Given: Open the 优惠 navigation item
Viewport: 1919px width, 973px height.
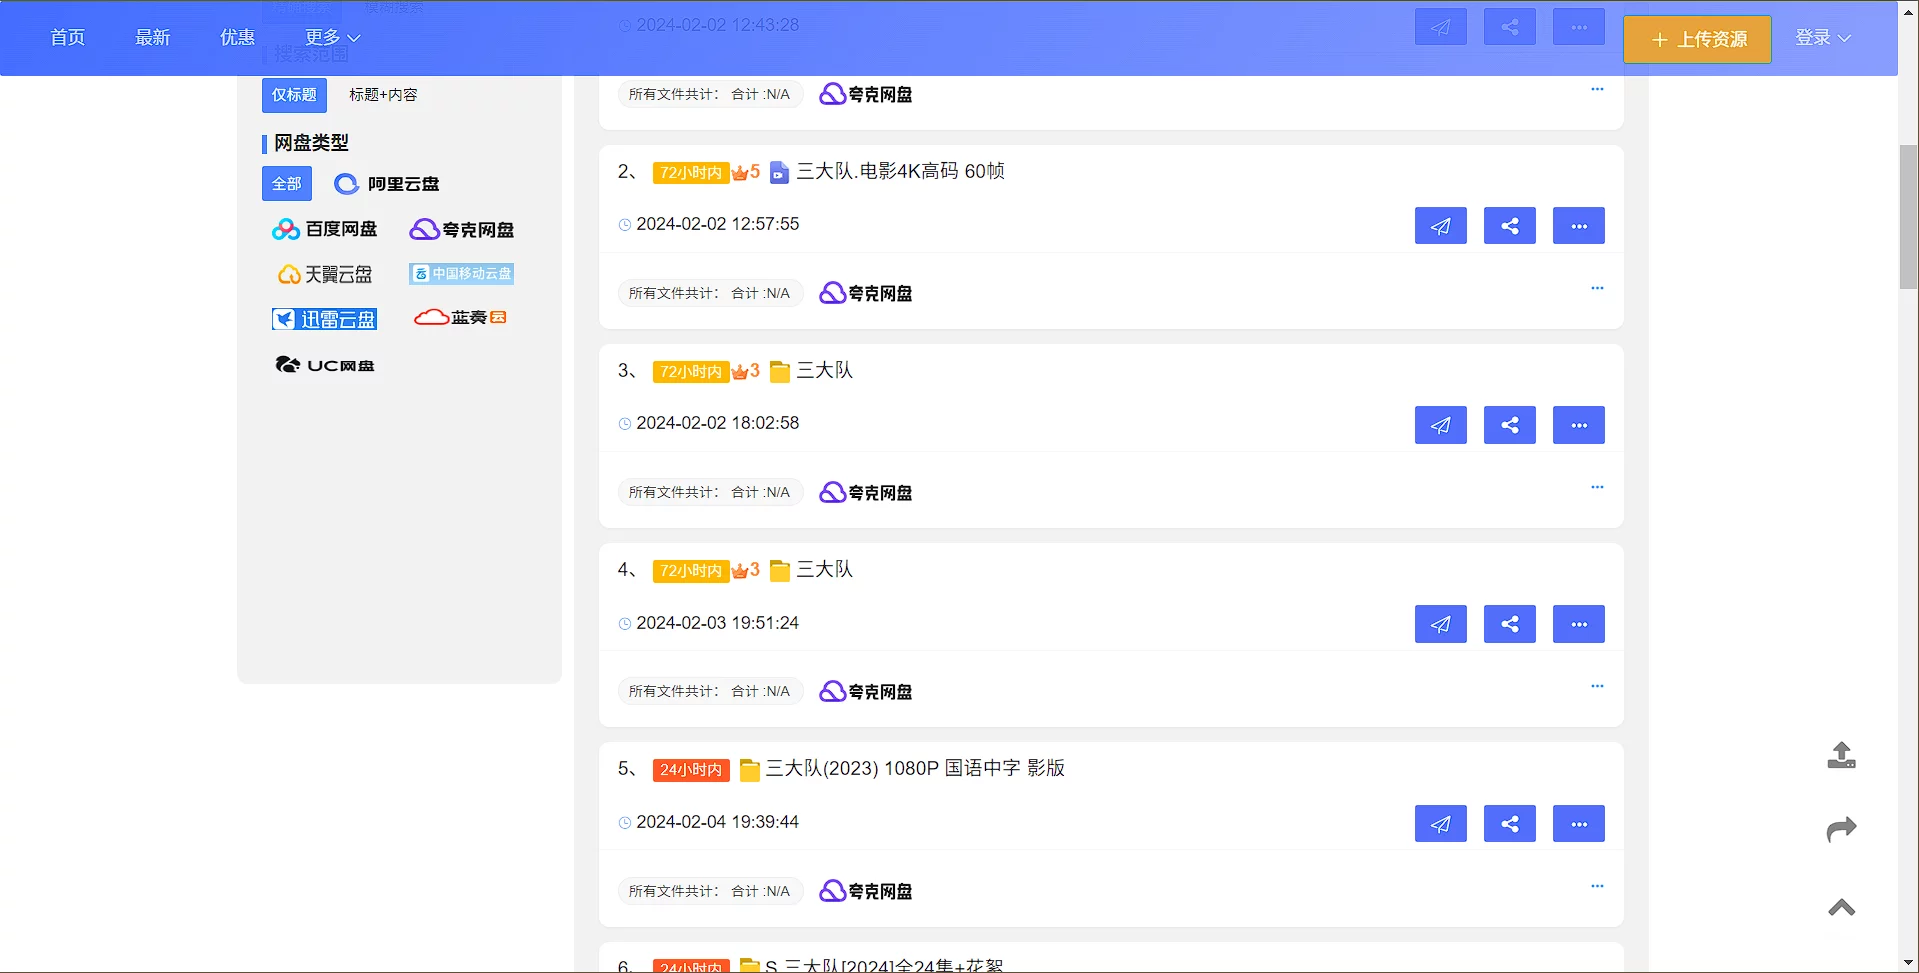Looking at the screenshot, I should pos(237,37).
